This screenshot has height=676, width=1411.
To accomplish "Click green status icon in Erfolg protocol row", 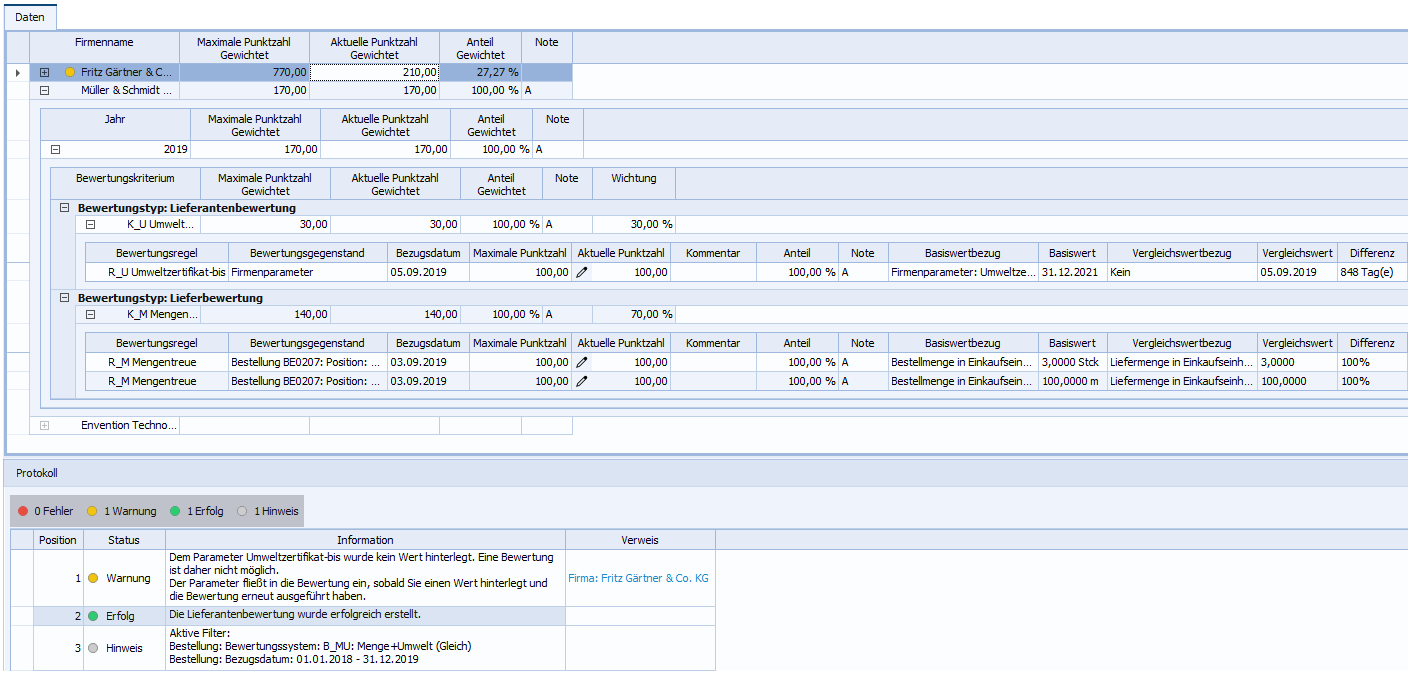I will point(93,616).
